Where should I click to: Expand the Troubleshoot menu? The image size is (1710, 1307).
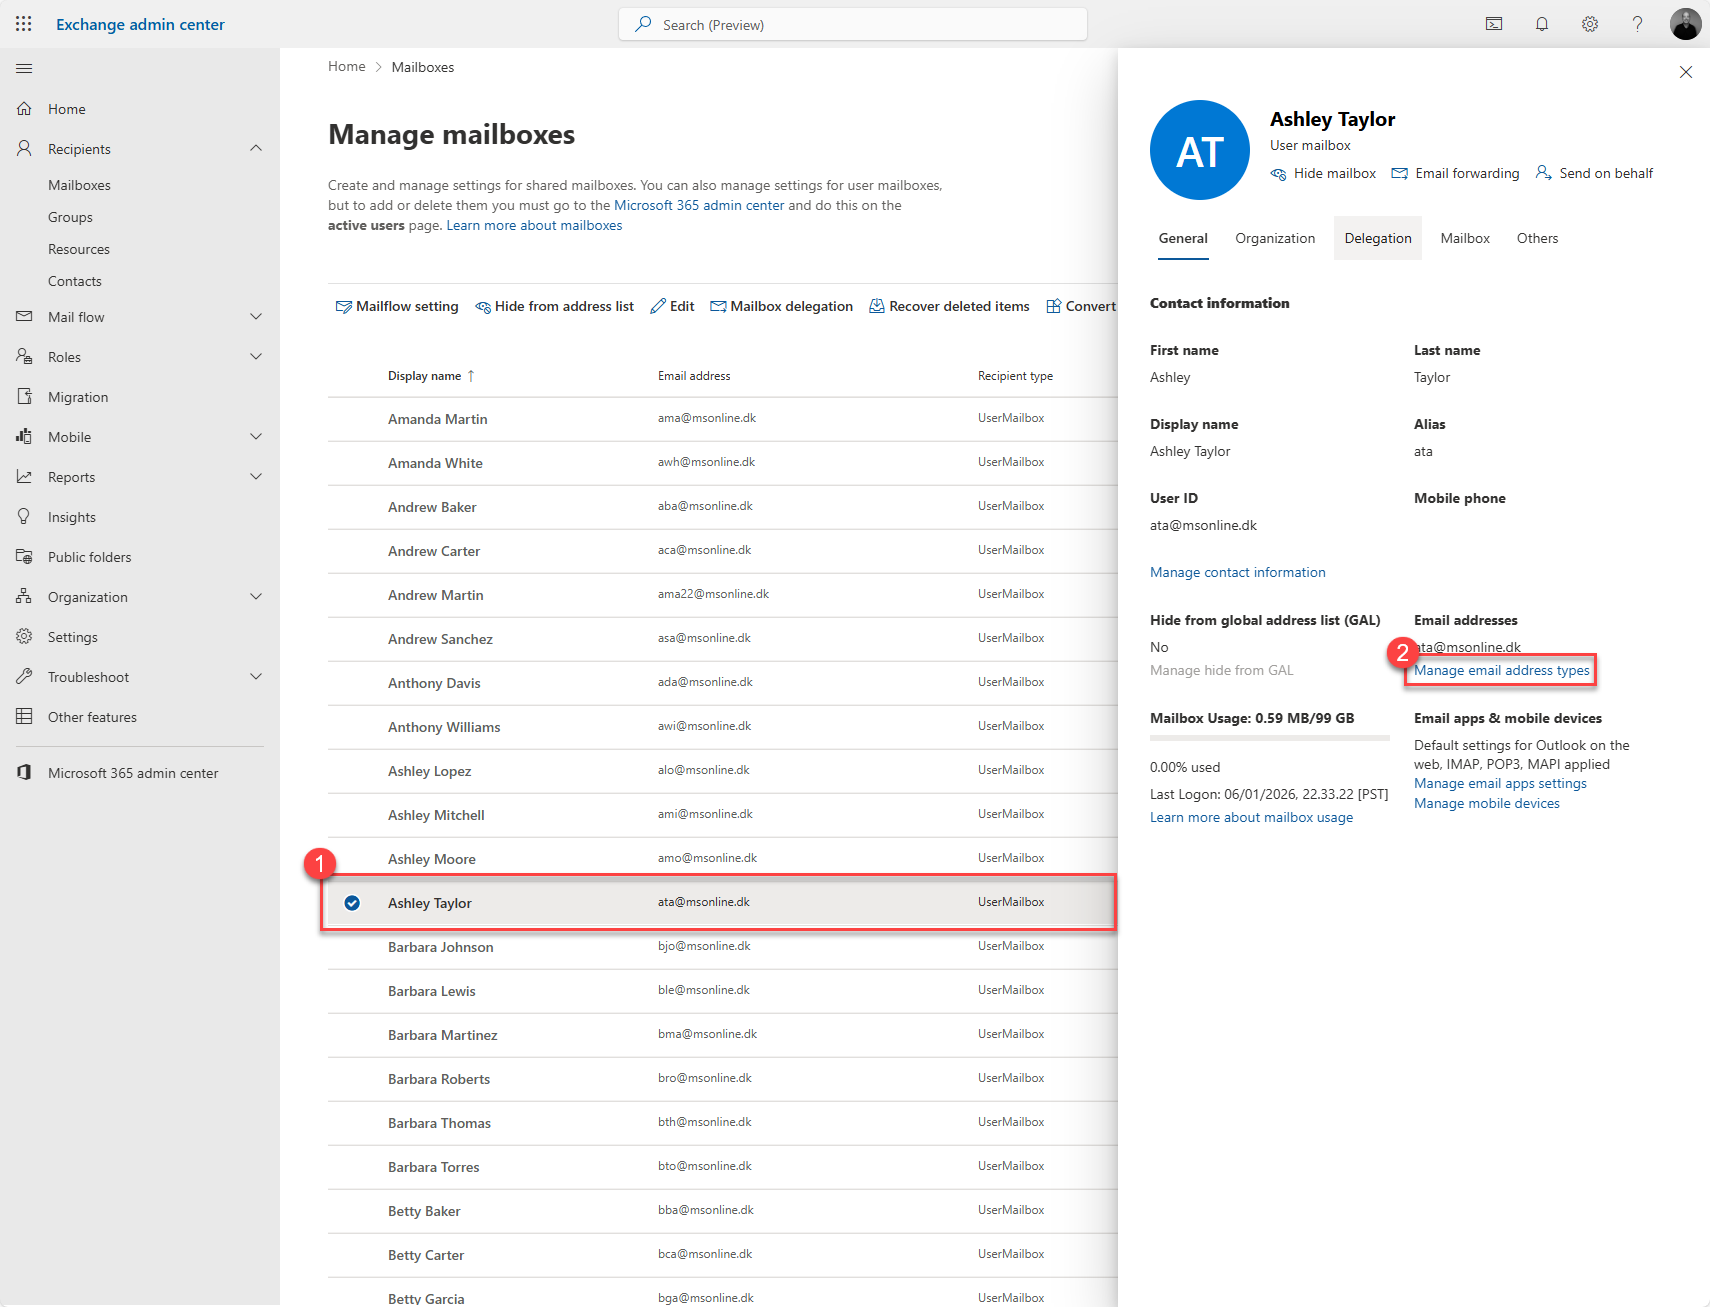tap(256, 676)
